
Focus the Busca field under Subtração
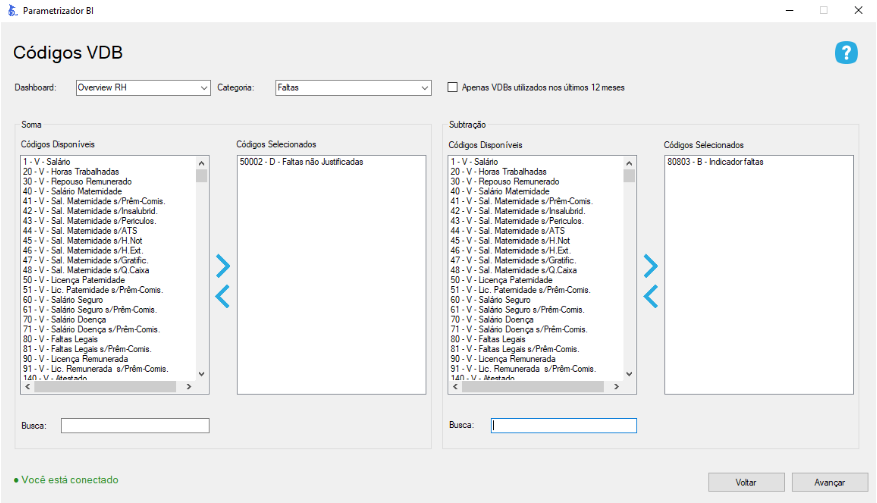(563, 426)
